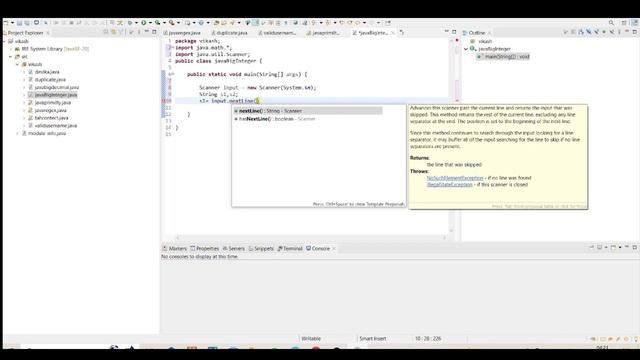
Task: Hide fields toggle in Outline toolbar
Action: (x=589, y=32)
